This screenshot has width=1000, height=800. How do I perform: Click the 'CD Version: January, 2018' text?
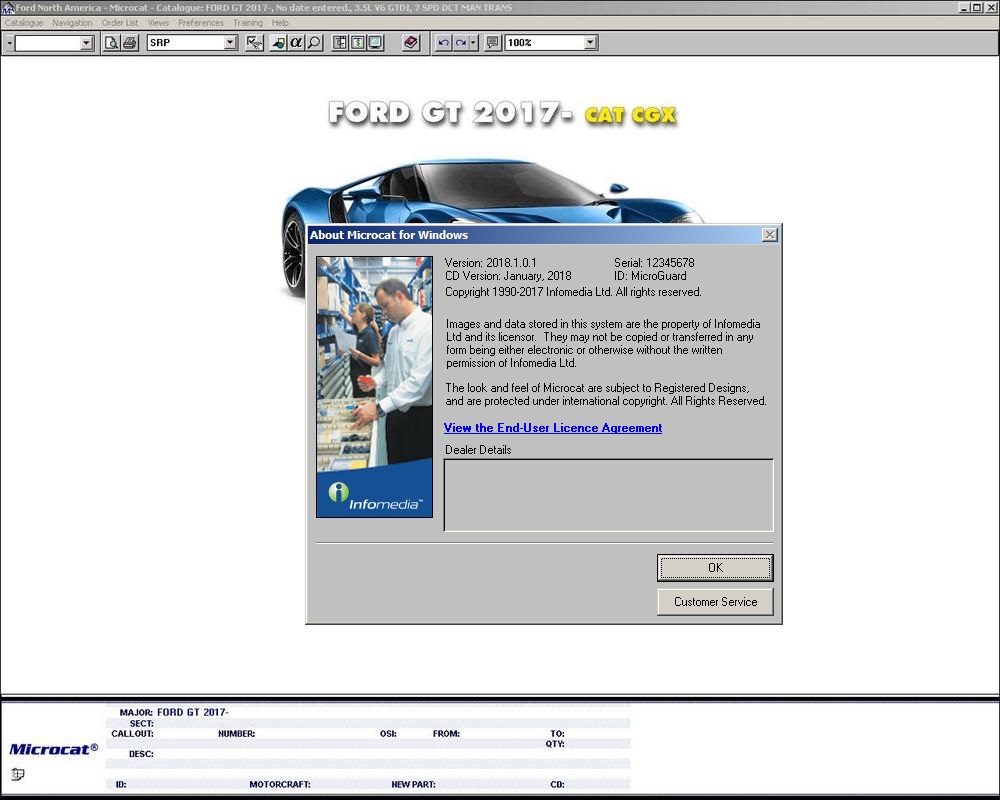(x=508, y=276)
